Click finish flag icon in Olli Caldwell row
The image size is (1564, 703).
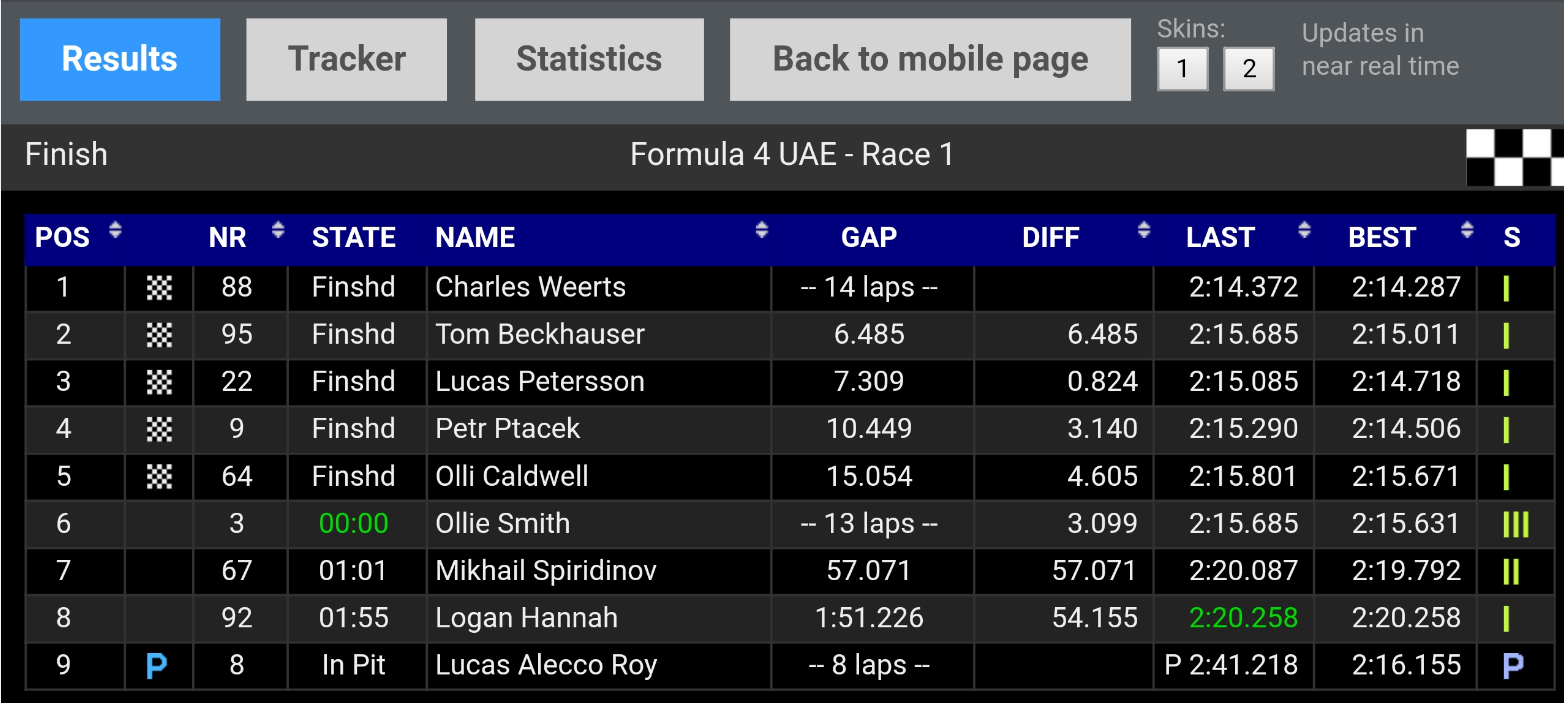tap(159, 477)
